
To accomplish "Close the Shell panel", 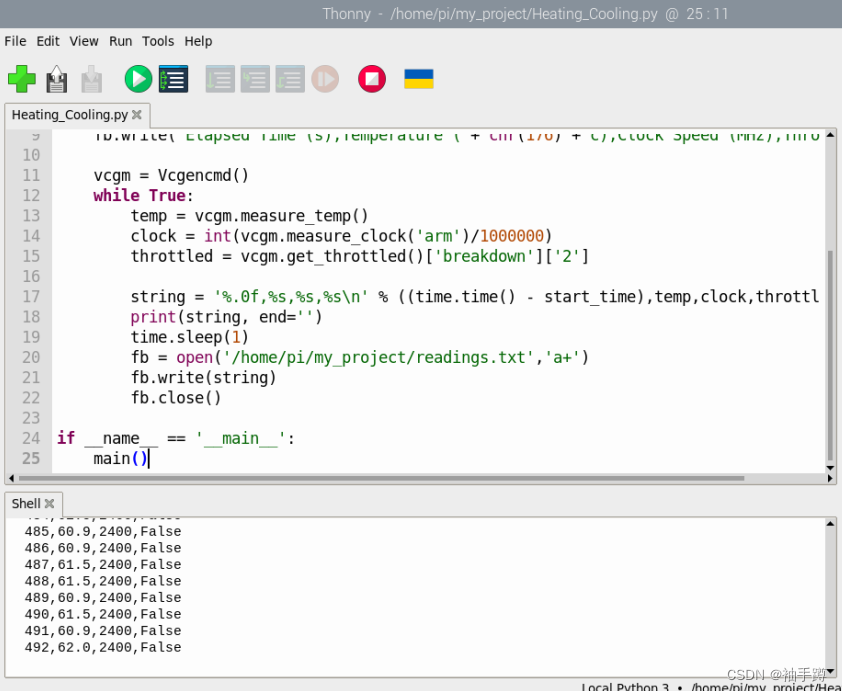I will pyautogui.click(x=48, y=503).
